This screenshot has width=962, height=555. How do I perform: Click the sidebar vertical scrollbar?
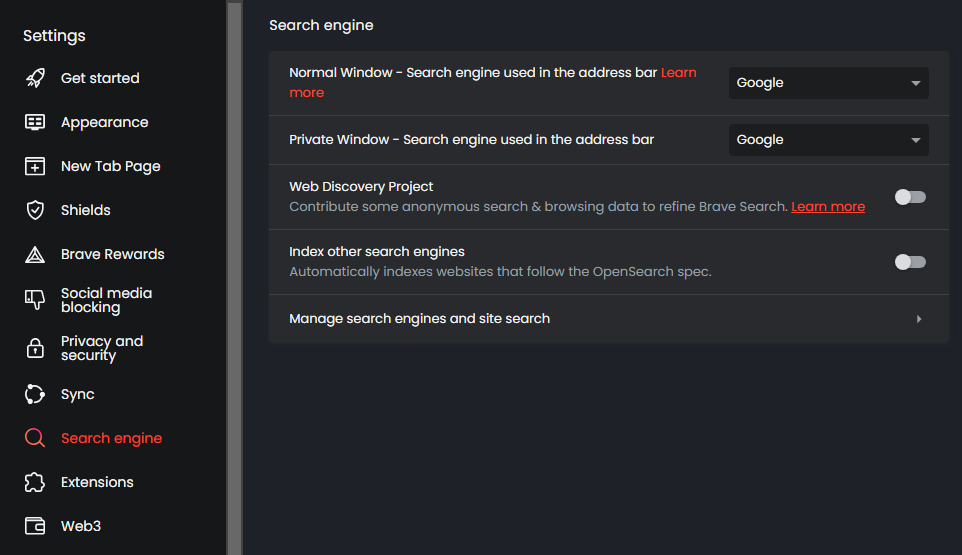tap(234, 270)
